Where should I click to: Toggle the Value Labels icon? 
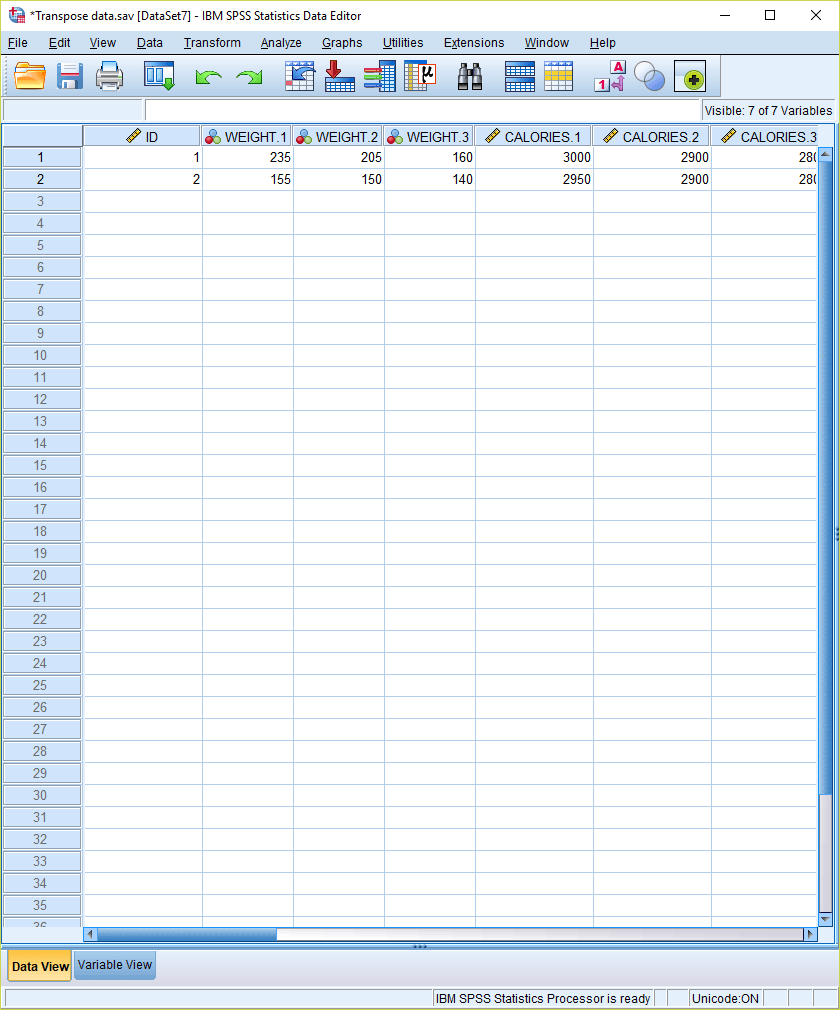[x=609, y=77]
